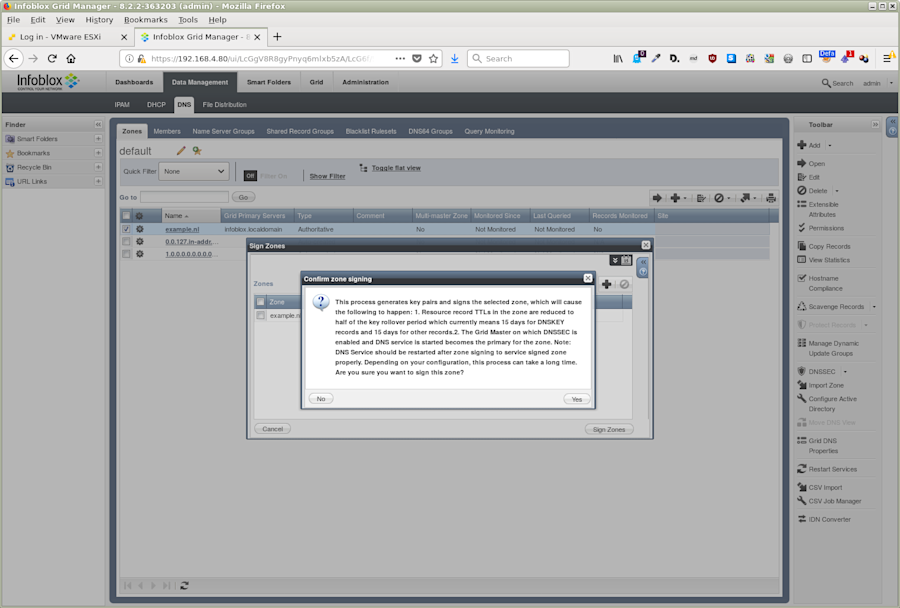Toggle the select-all checkbox in zones table header
900x608 pixels.
tap(126, 216)
